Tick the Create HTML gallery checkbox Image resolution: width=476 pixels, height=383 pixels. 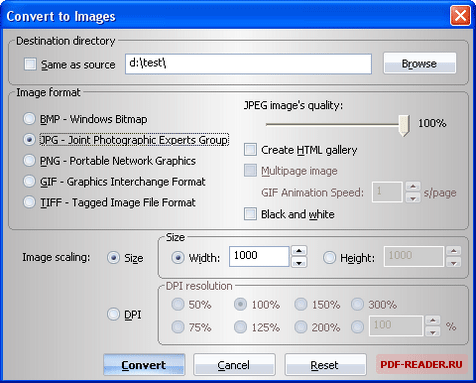point(250,150)
